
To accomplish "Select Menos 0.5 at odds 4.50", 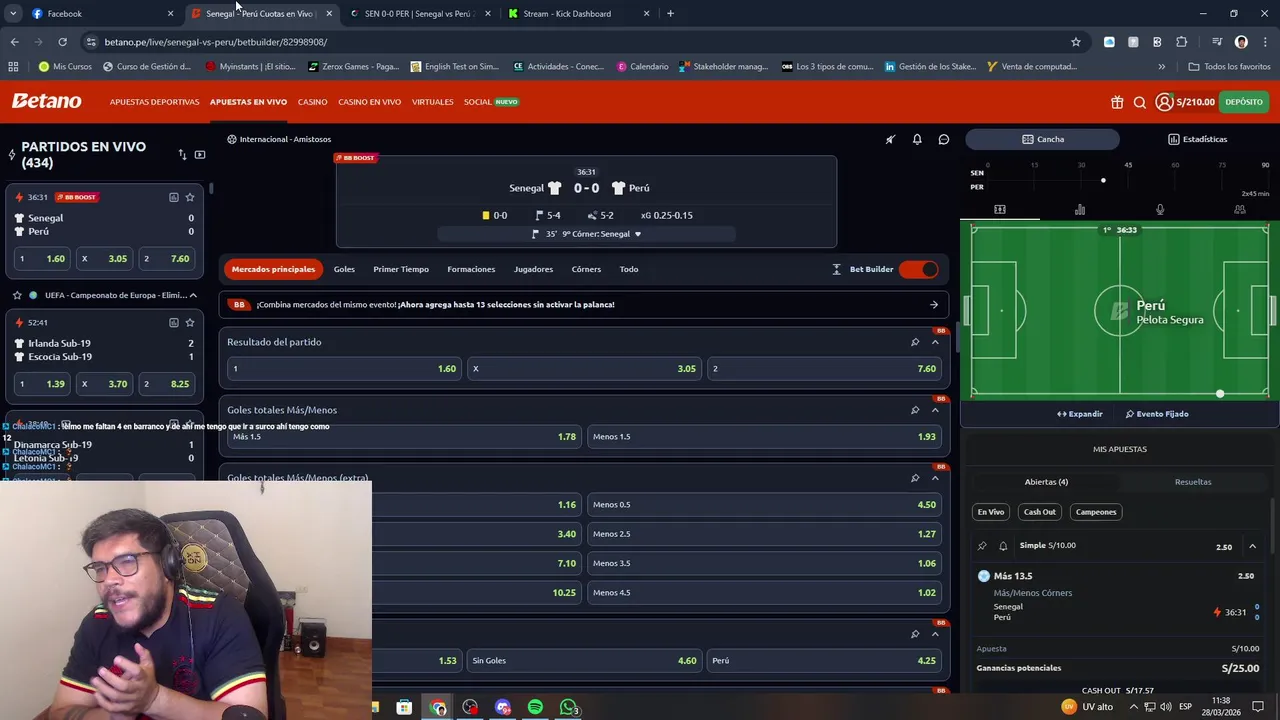I will tap(764, 505).
